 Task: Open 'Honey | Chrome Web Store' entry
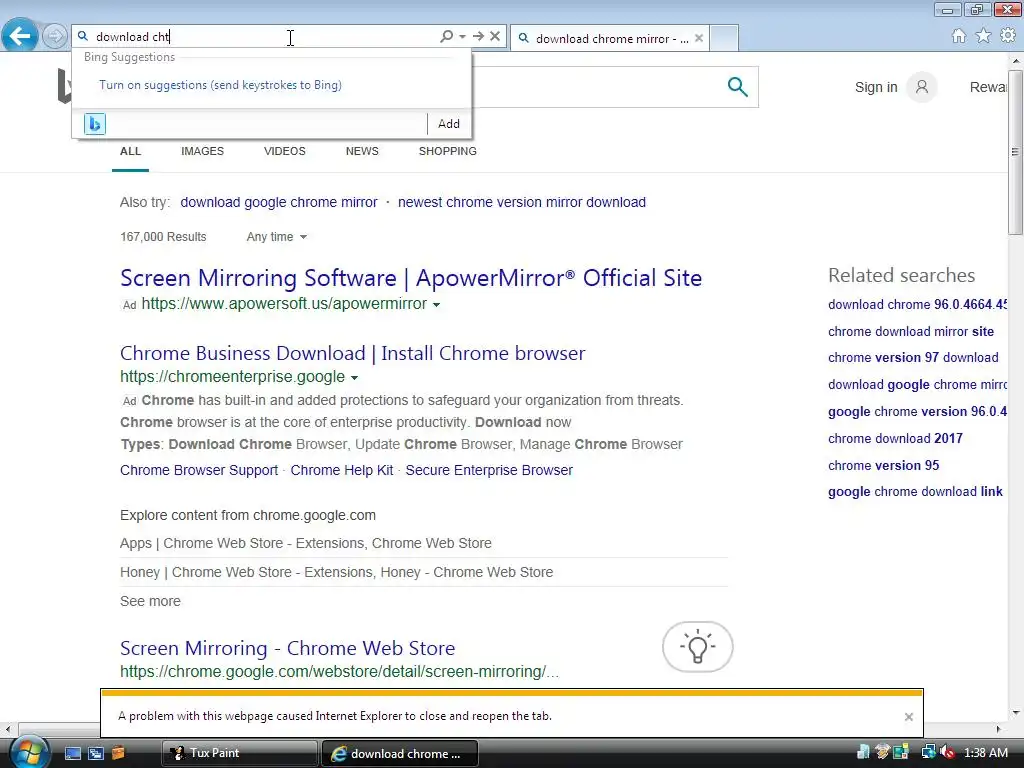336,572
